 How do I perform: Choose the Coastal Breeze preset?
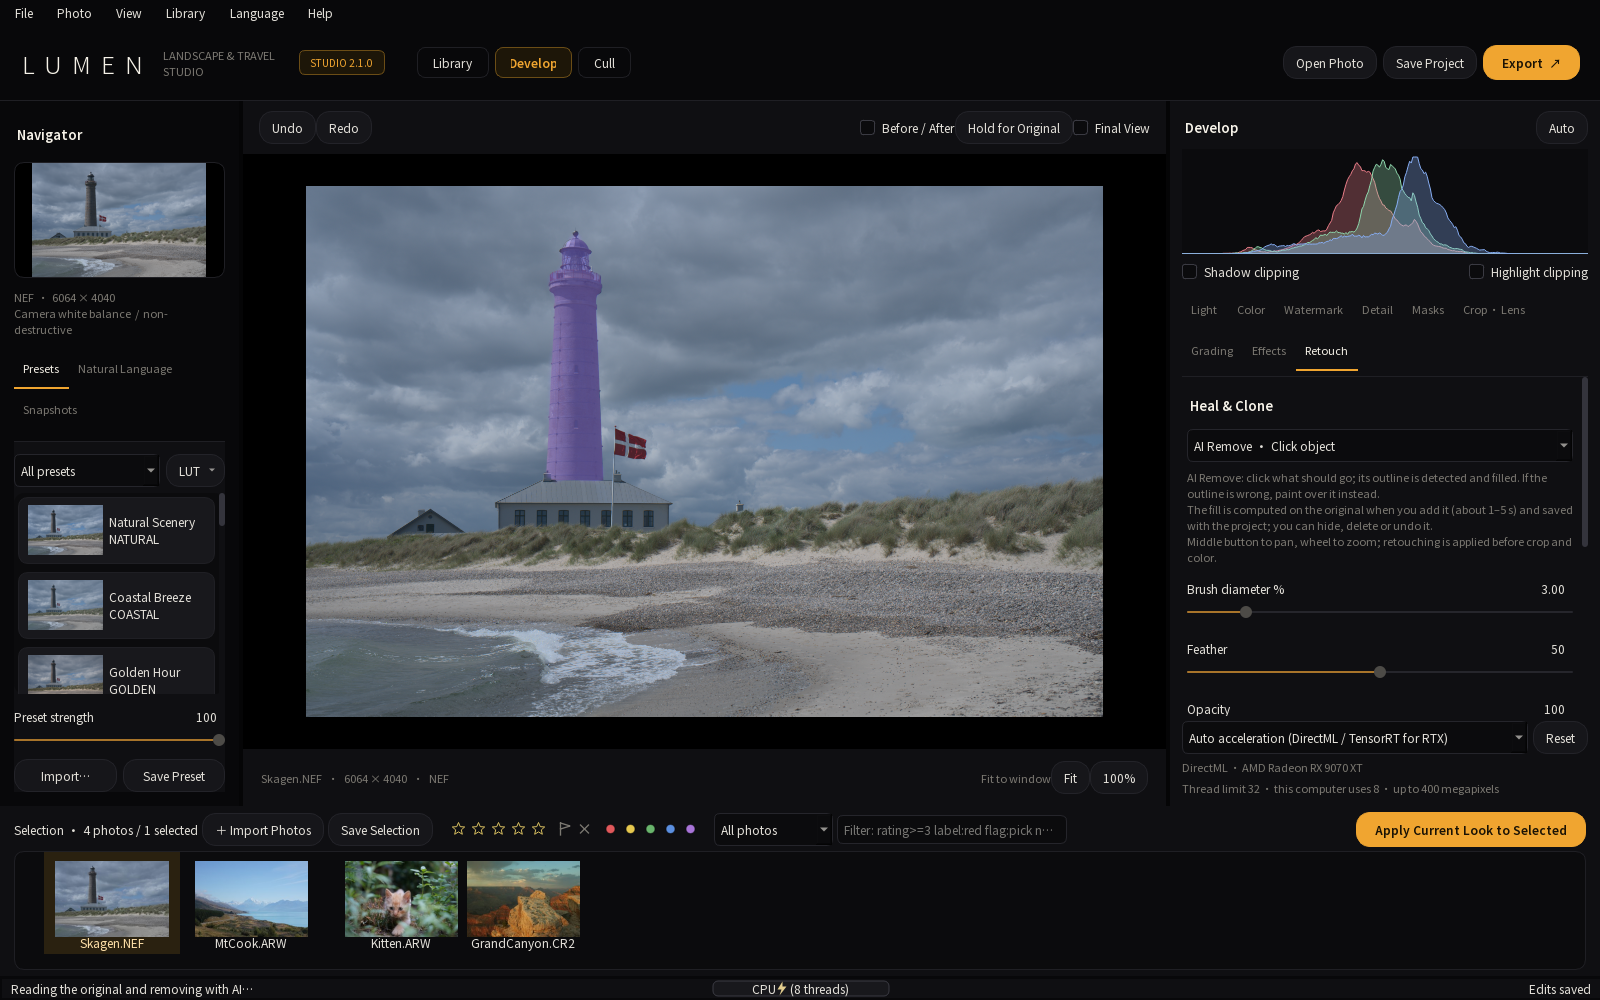[x=116, y=605]
